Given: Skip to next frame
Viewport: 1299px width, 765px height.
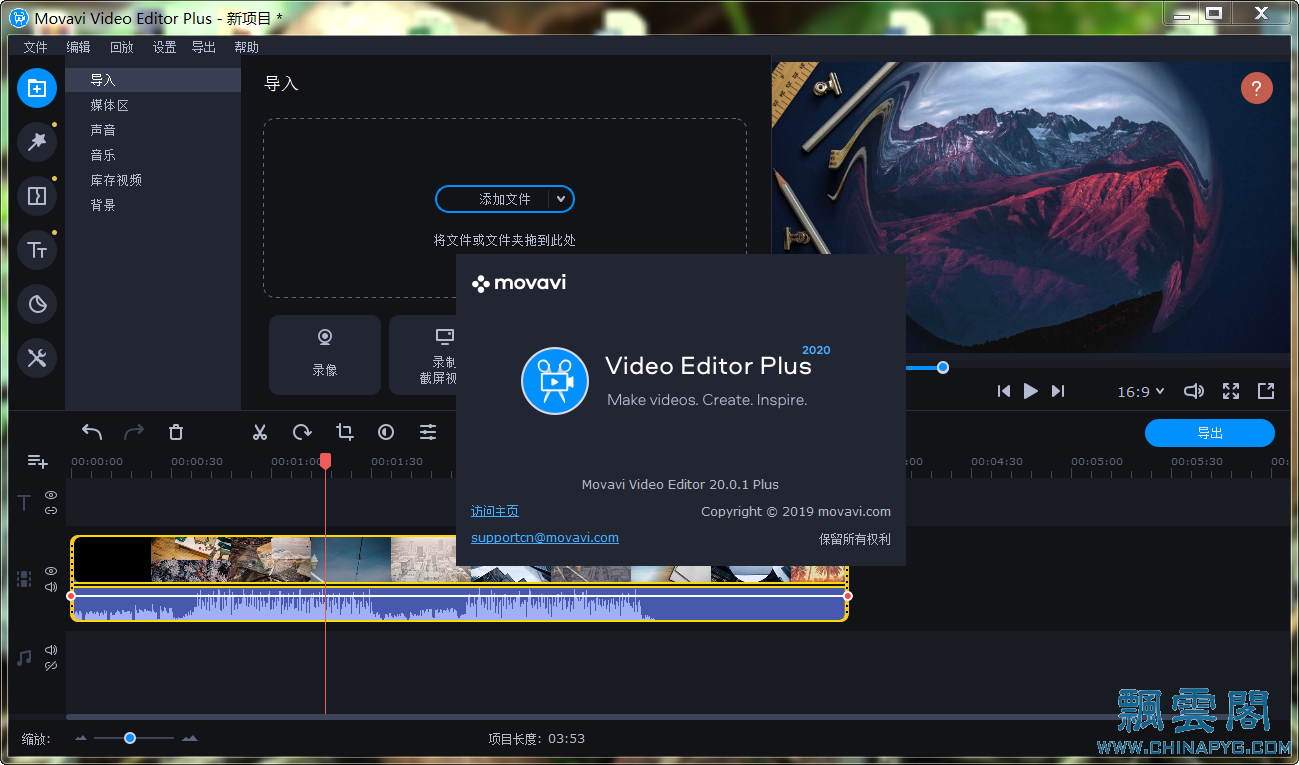Looking at the screenshot, I should coord(1058,391).
